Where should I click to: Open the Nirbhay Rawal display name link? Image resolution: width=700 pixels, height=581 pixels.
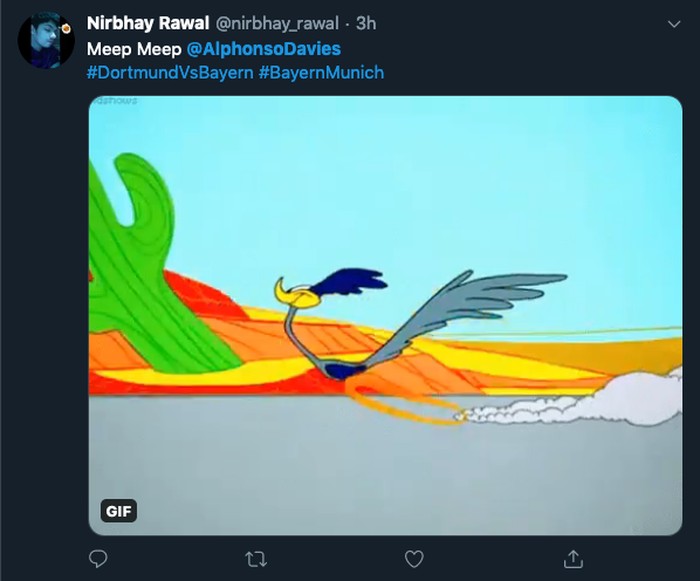coord(147,23)
